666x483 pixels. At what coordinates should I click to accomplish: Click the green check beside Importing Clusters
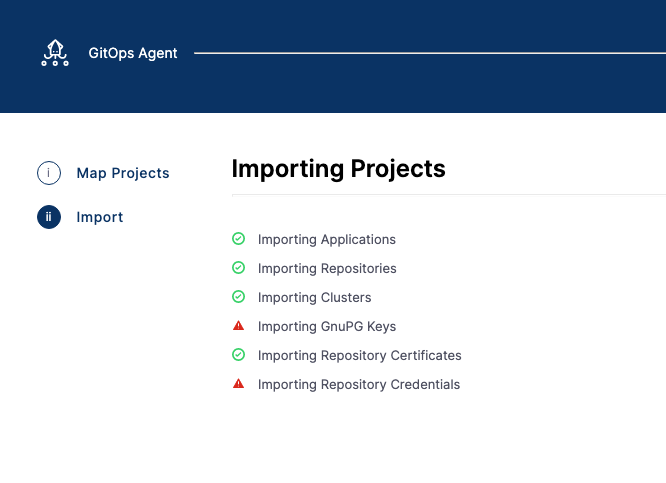(238, 297)
